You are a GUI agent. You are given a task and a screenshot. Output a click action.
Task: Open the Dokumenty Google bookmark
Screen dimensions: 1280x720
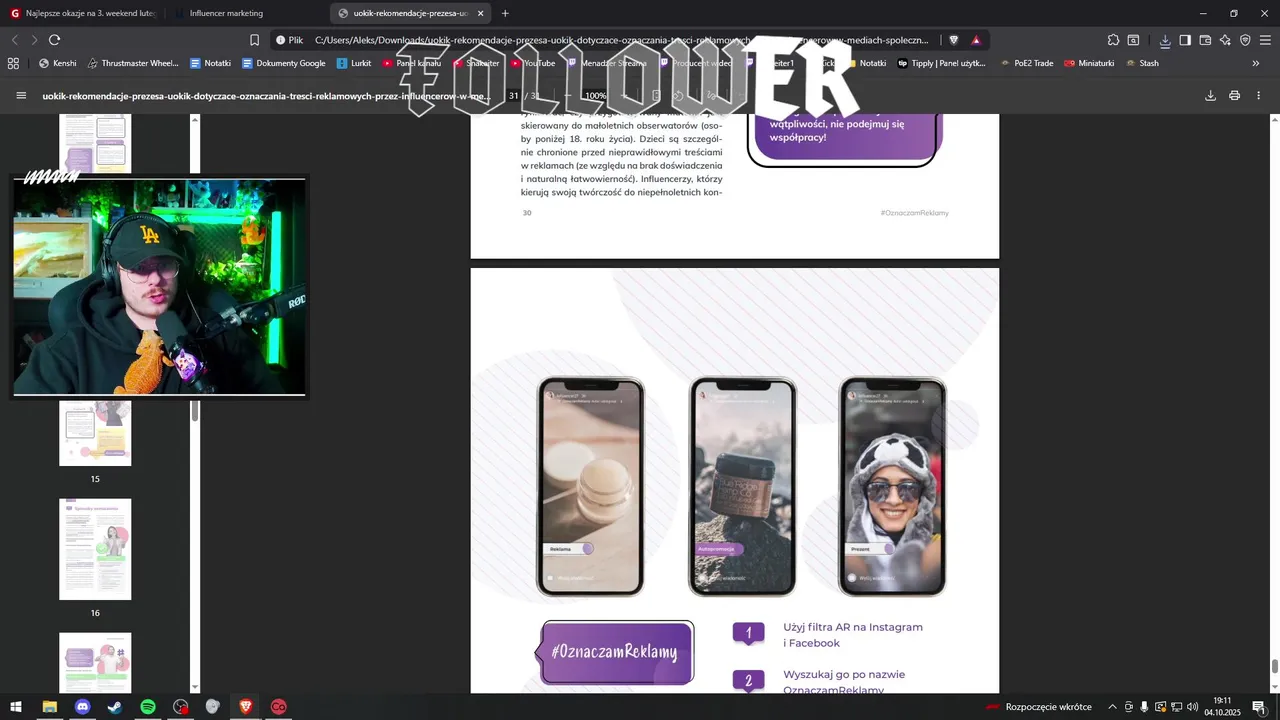coord(284,63)
